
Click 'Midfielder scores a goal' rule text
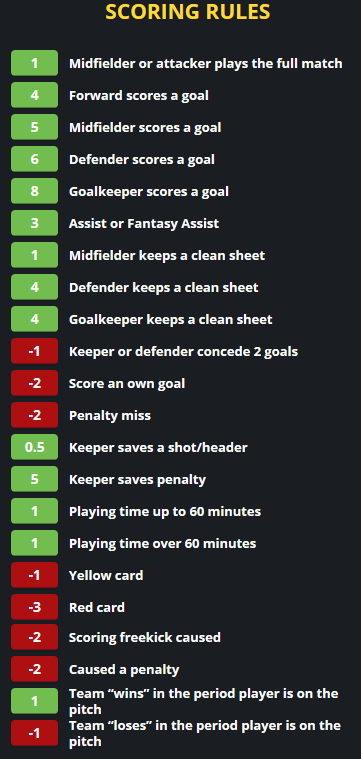145,127
